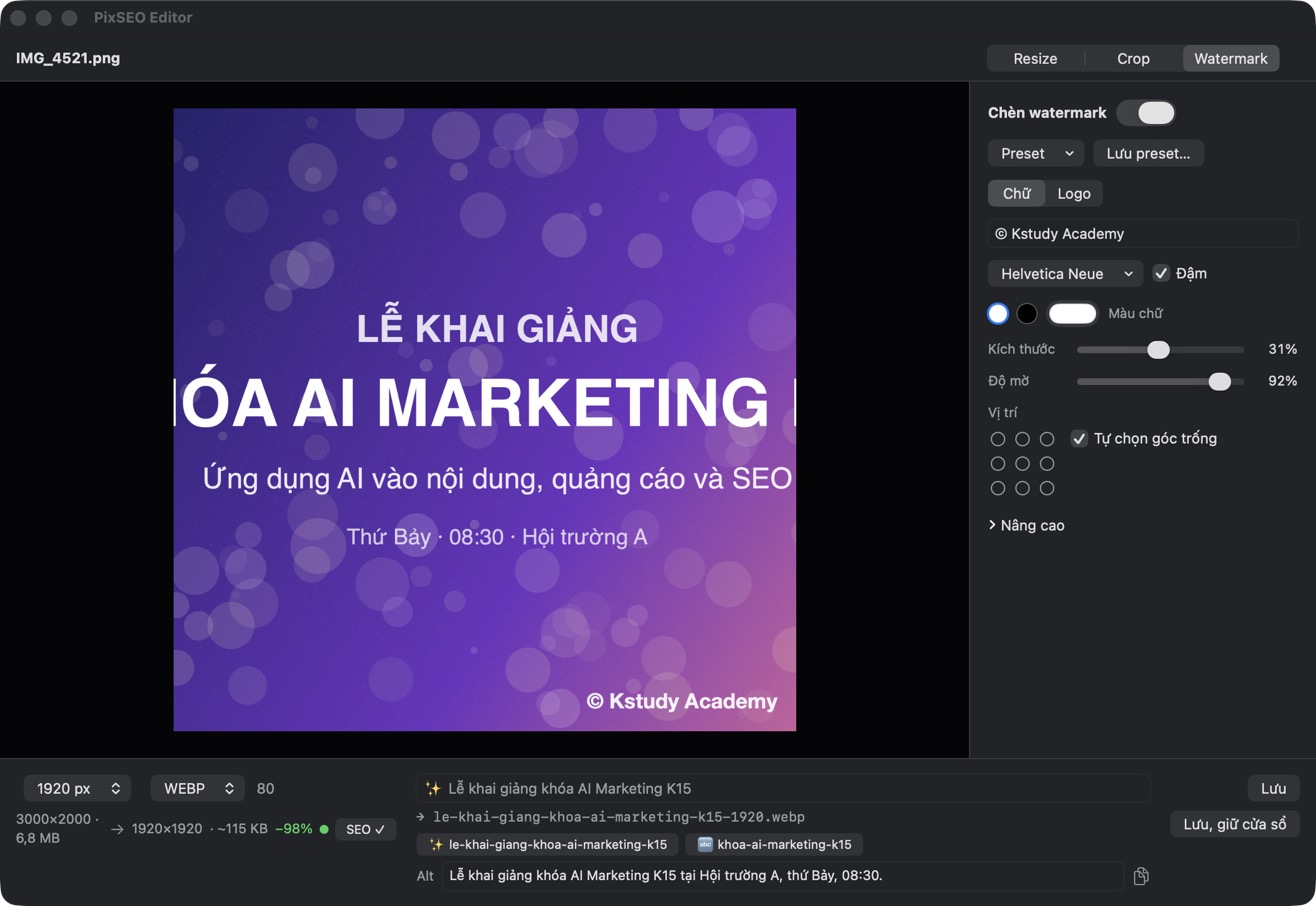
Task: Click the Kích thước size slider
Action: point(1160,349)
